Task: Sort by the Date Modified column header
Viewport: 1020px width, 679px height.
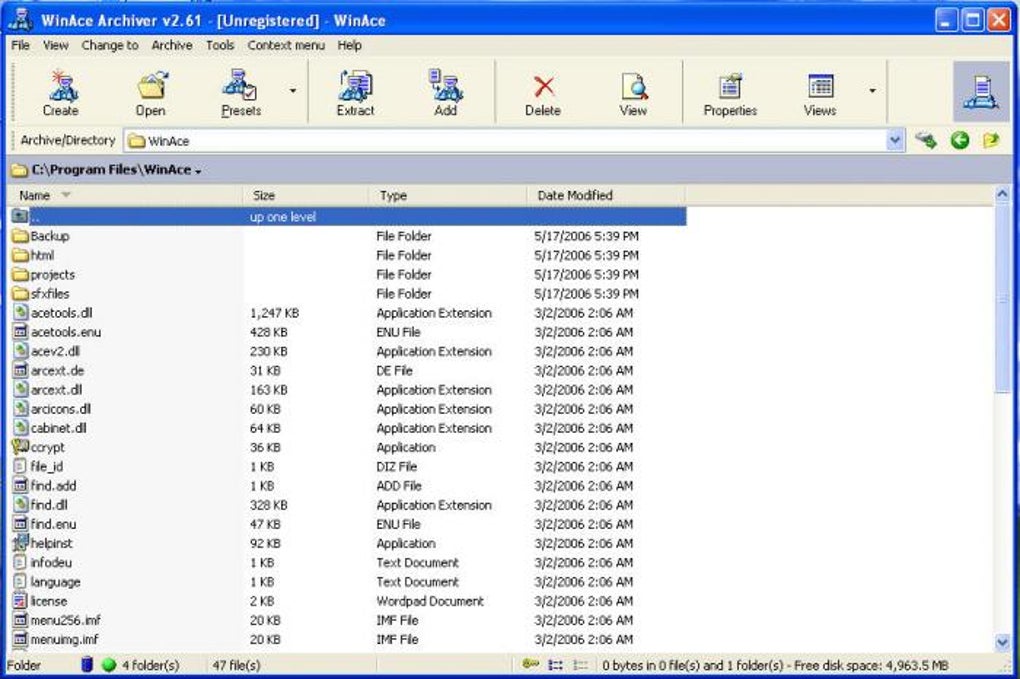Action: tap(605, 195)
